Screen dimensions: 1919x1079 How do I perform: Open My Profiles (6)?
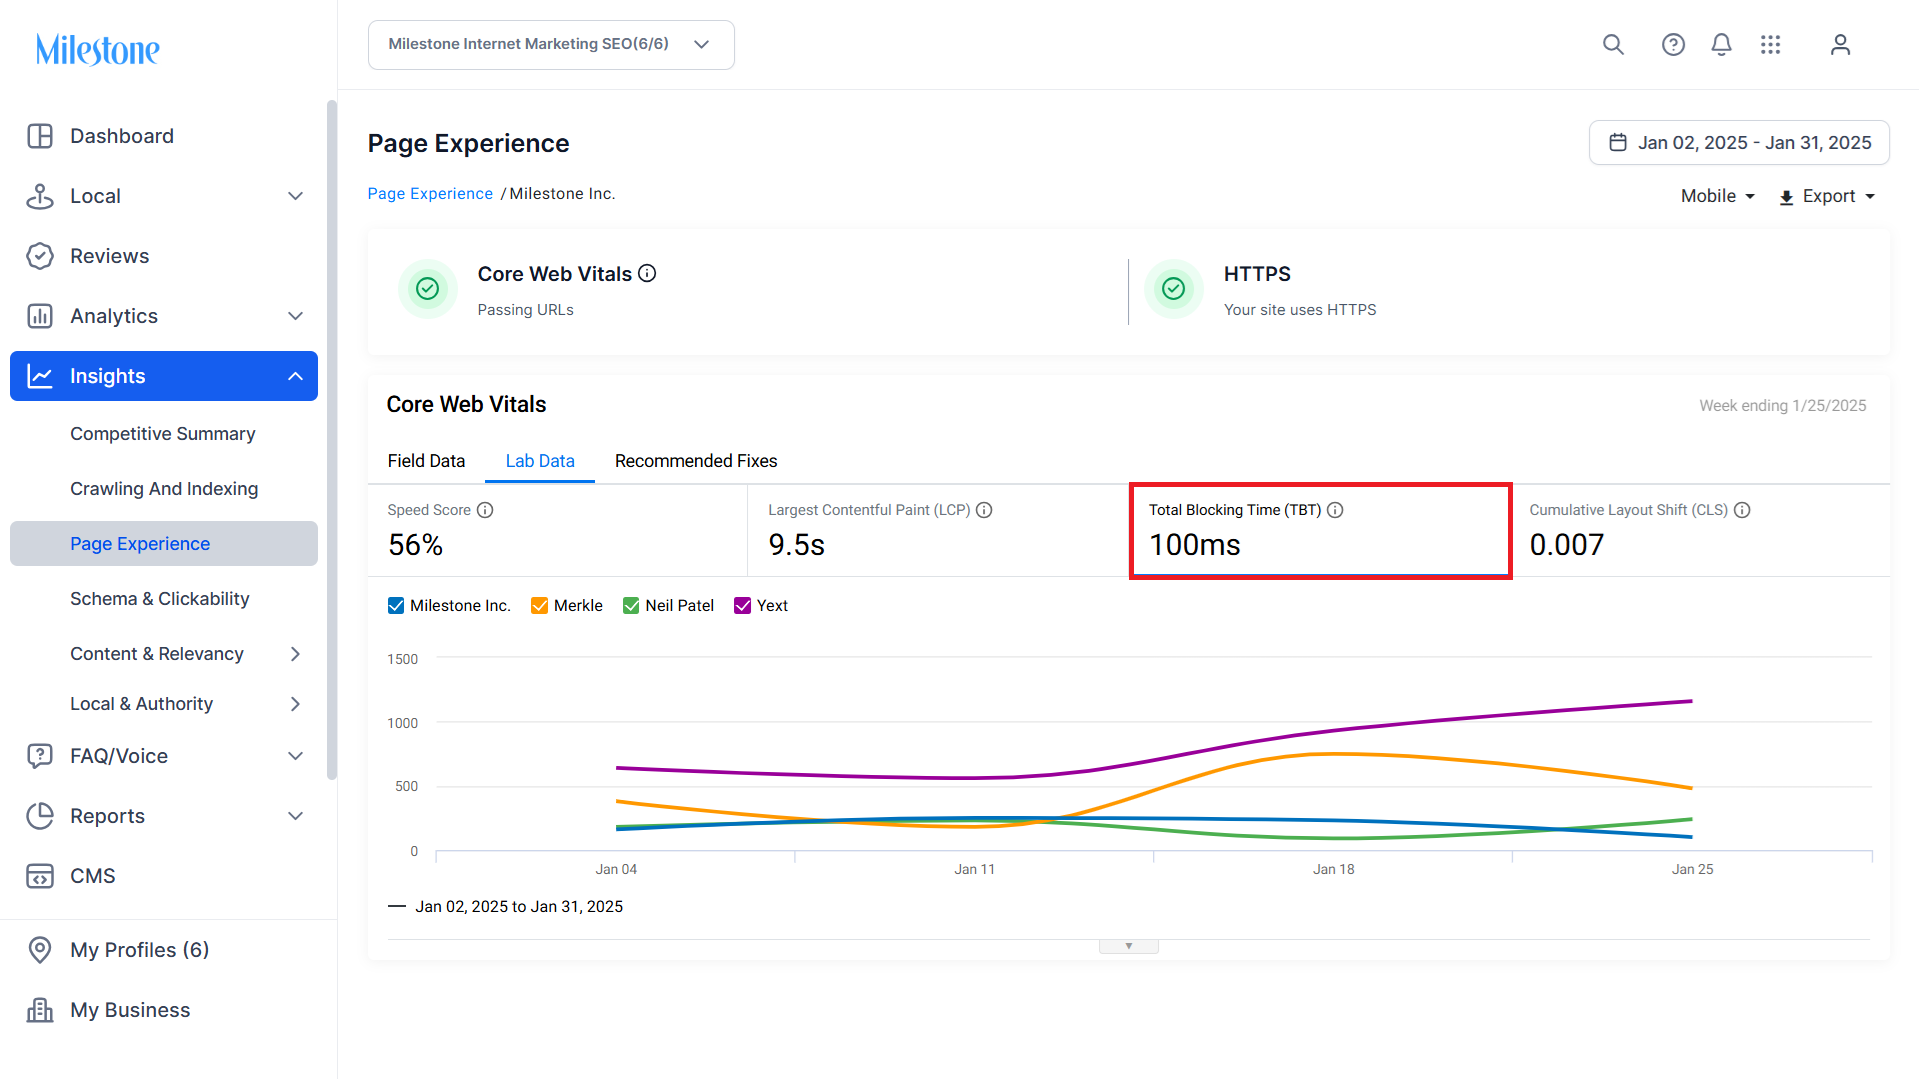click(x=140, y=950)
